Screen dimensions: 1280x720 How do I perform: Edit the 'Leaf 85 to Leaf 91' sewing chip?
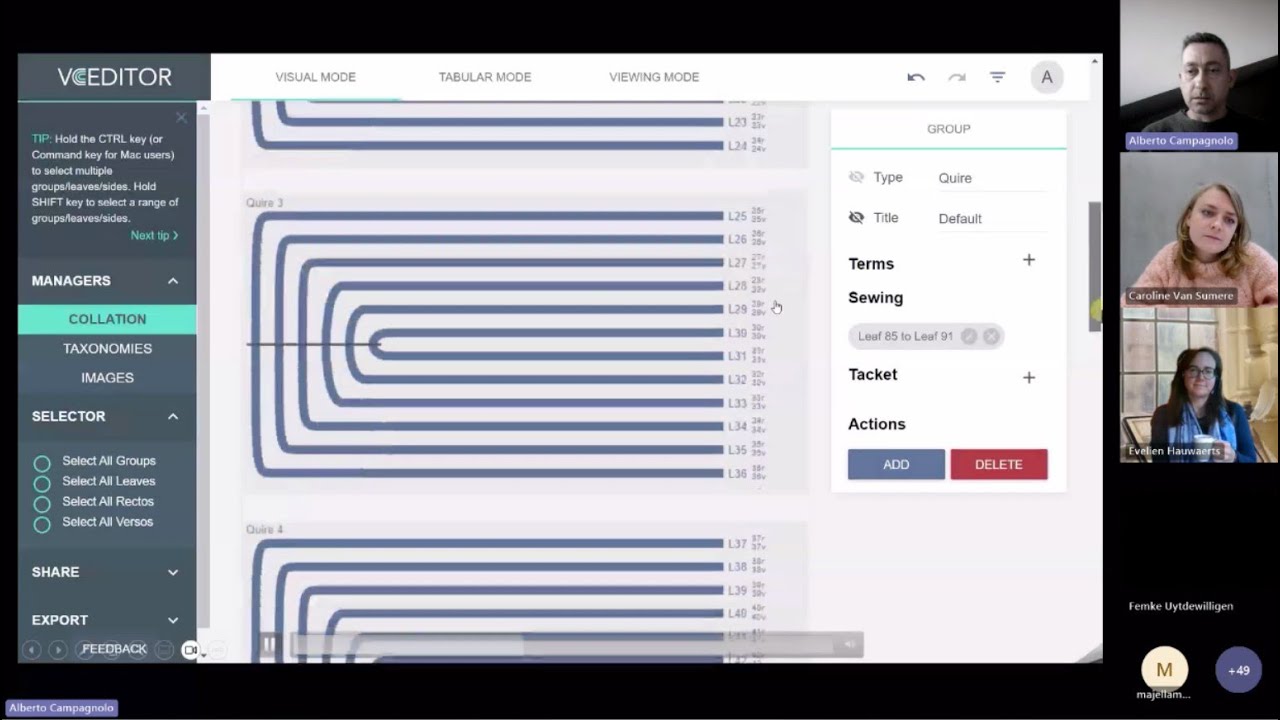(x=969, y=337)
